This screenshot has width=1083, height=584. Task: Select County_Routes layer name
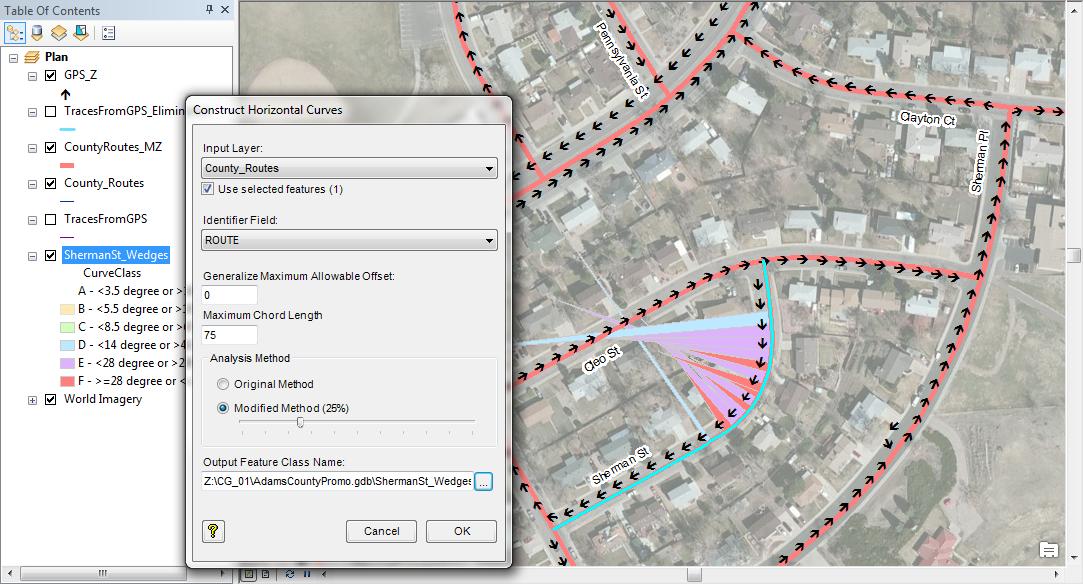104,183
